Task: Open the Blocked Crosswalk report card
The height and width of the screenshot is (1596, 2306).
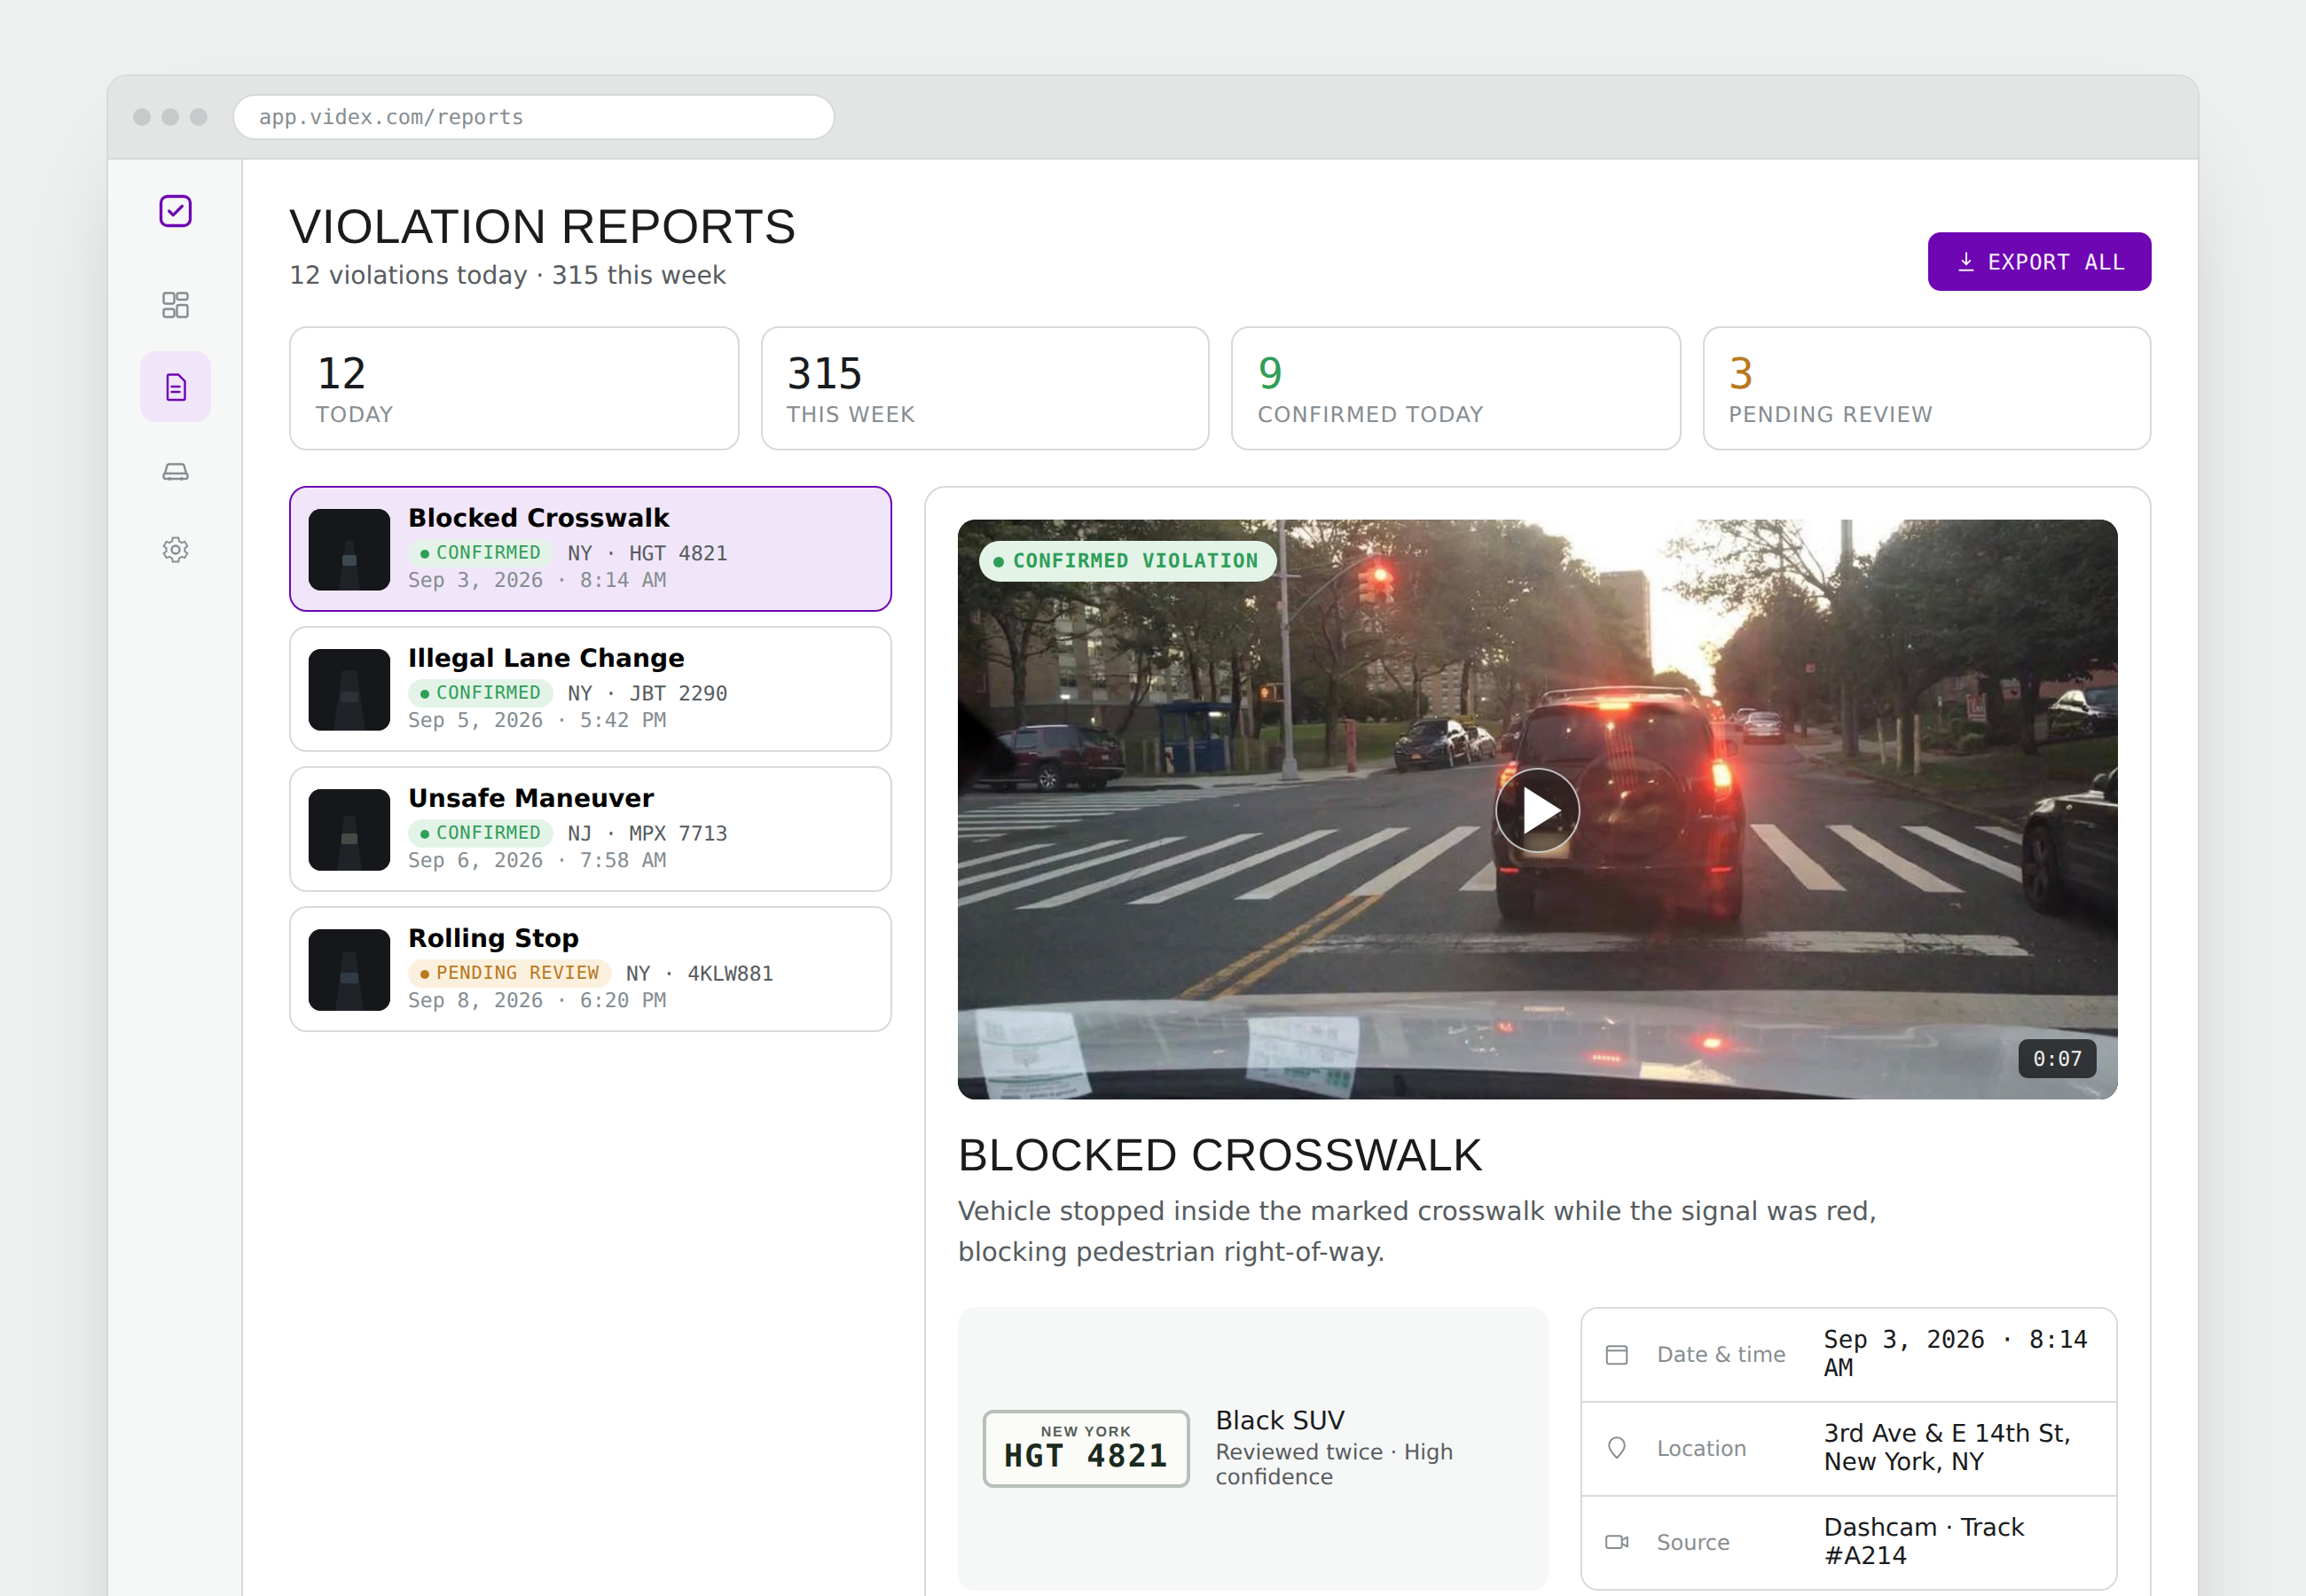Action: 590,549
